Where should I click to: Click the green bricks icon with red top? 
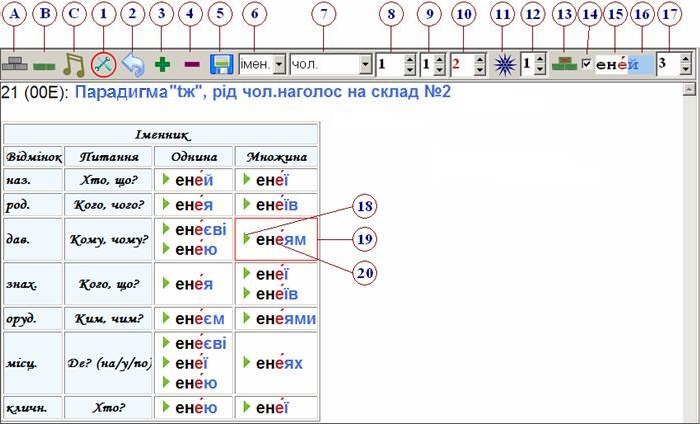[x=564, y=65]
